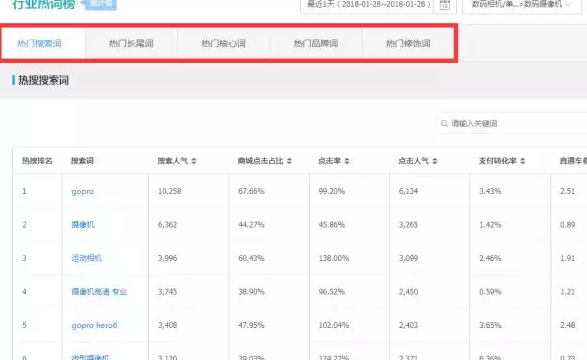The height and width of the screenshot is (360, 587).
Task: Click the 行业热词榜 page title
Action: pos(43,4)
